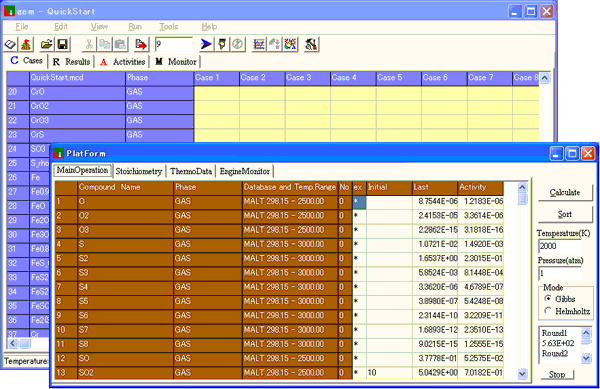This screenshot has width=600, height=389.
Task: Click the gem application icon in title bar
Action: 9,11
